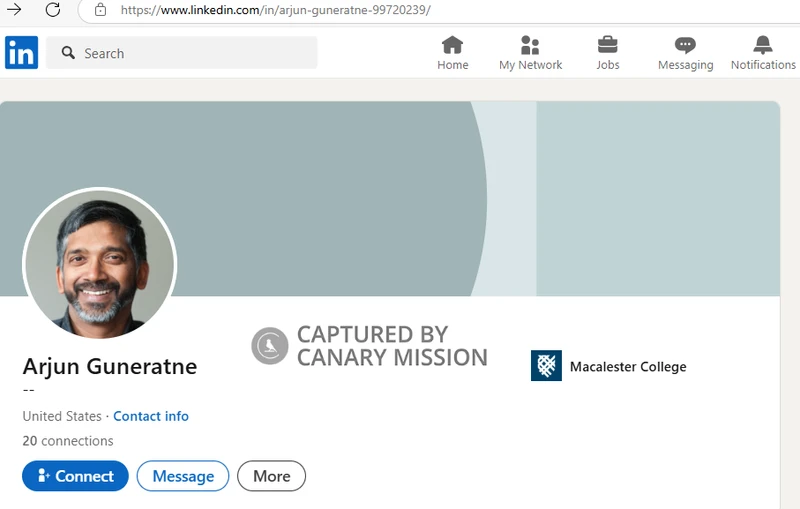Open Arjun Guneratne's profile photo
The image size is (800, 509).
(x=100, y=264)
